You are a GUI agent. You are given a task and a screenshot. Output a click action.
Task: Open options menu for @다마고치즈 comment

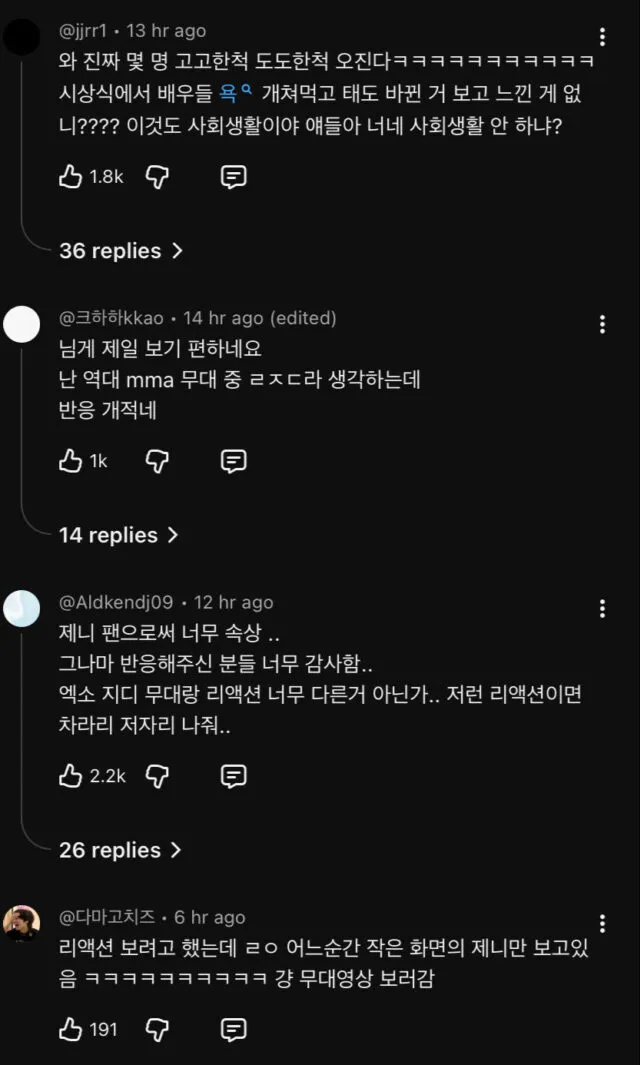602,923
